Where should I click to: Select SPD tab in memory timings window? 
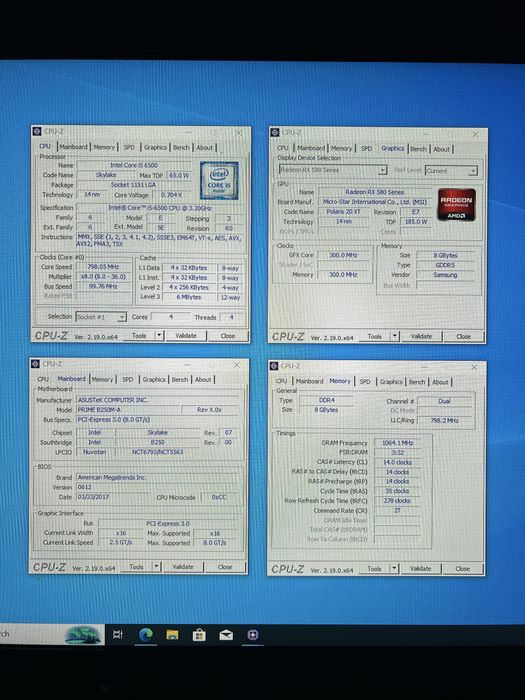click(x=365, y=382)
